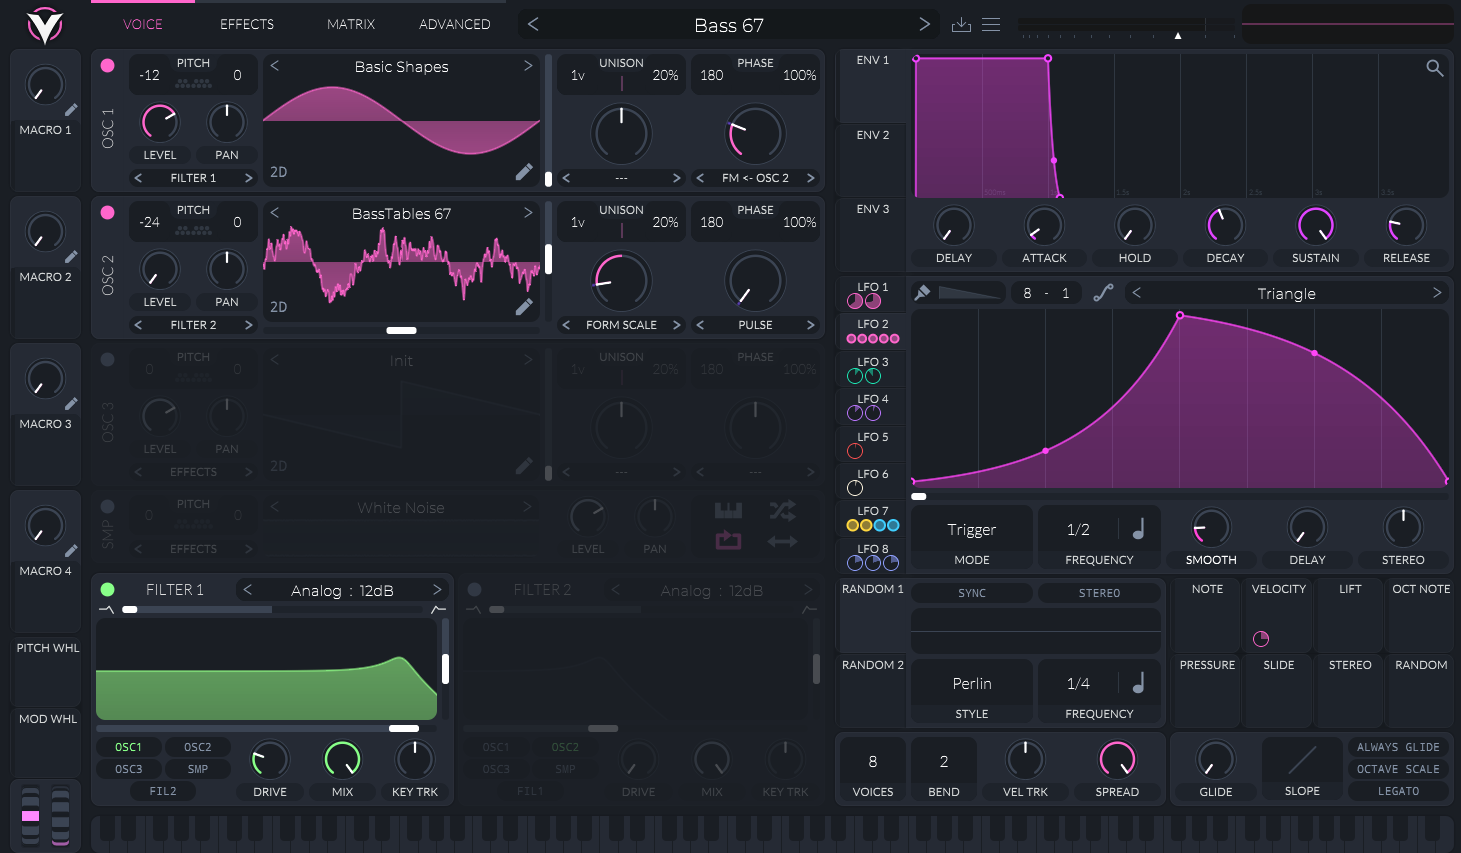Click the Filter 1 DRIVE knob

269,760
